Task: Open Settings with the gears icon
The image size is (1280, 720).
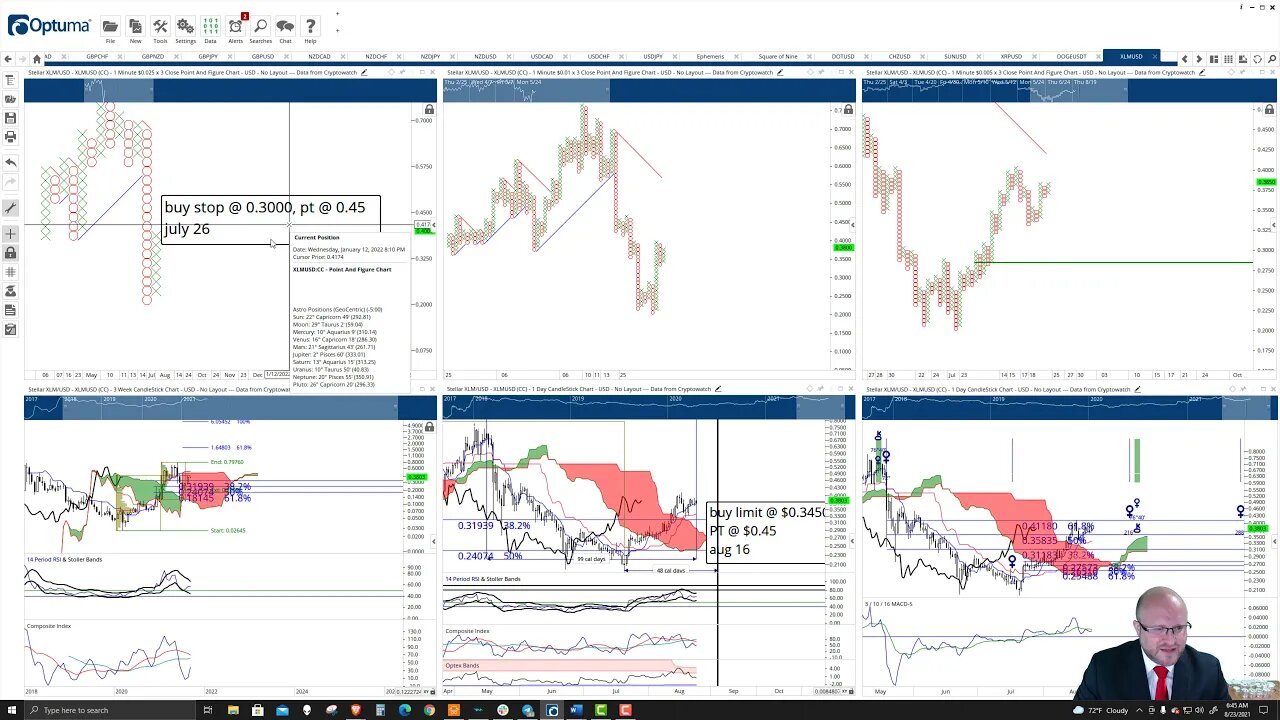Action: (x=185, y=30)
